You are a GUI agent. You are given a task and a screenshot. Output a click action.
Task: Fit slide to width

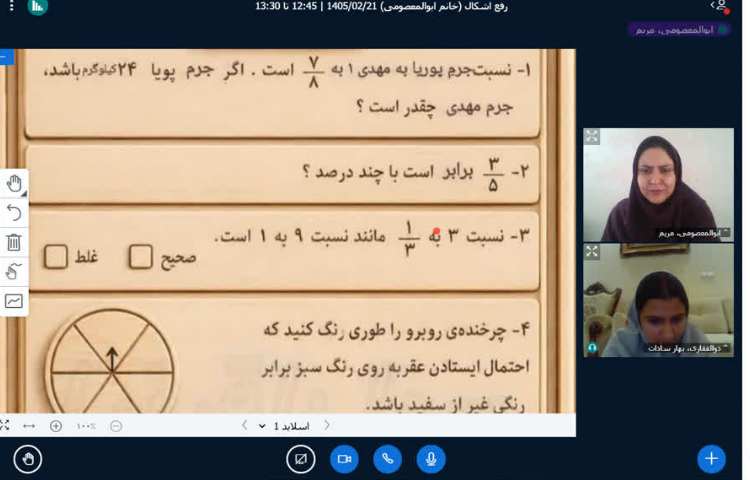[29, 425]
